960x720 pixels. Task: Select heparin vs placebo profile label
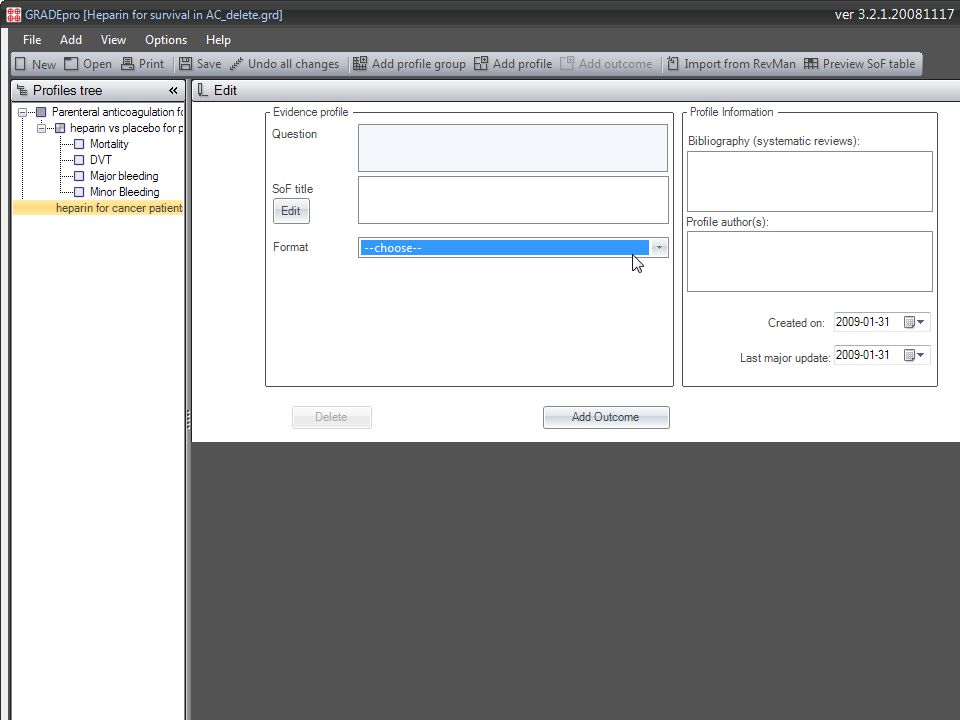pos(126,128)
